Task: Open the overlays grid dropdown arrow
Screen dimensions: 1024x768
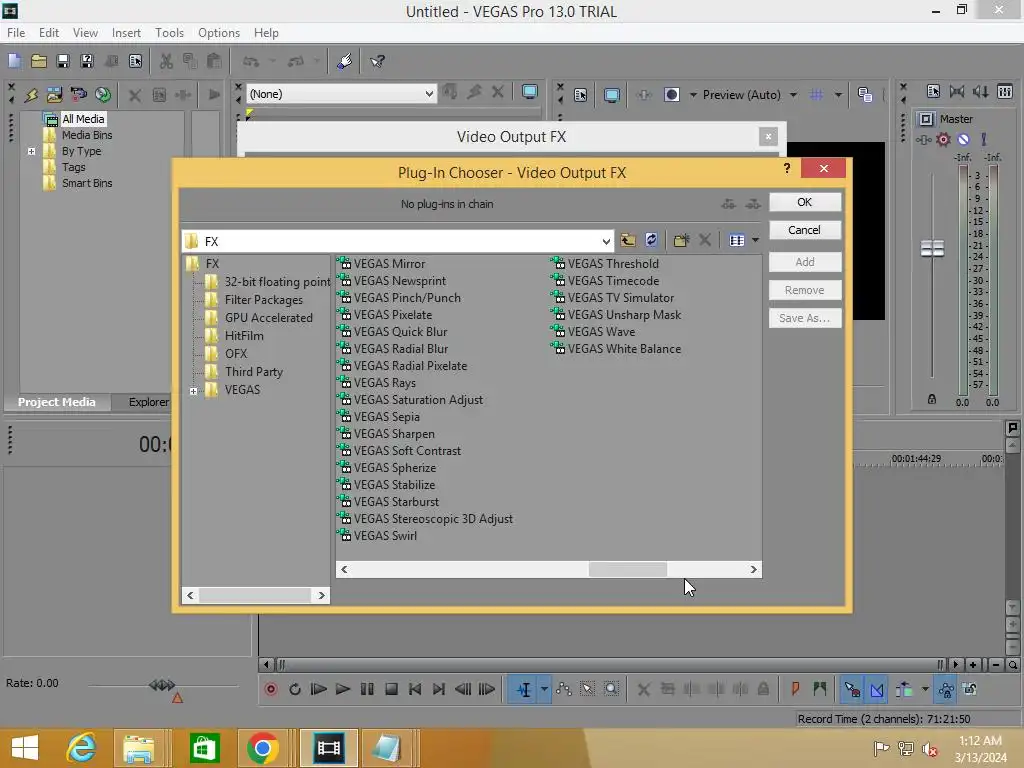Action: (x=838, y=95)
